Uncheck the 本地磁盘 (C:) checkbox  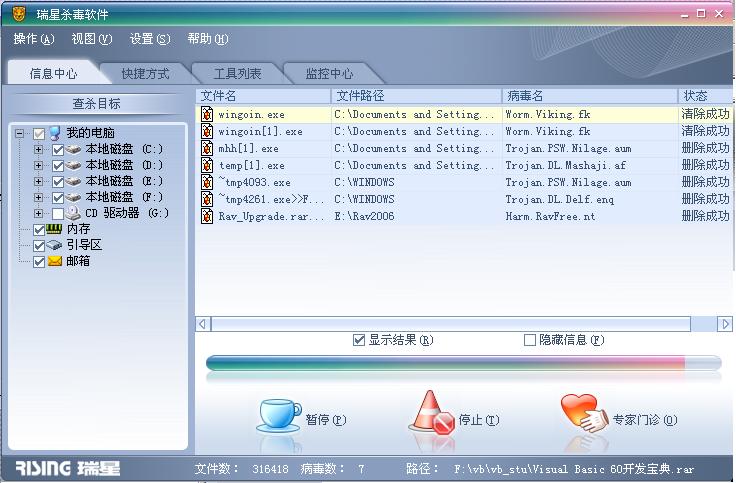click(x=58, y=150)
